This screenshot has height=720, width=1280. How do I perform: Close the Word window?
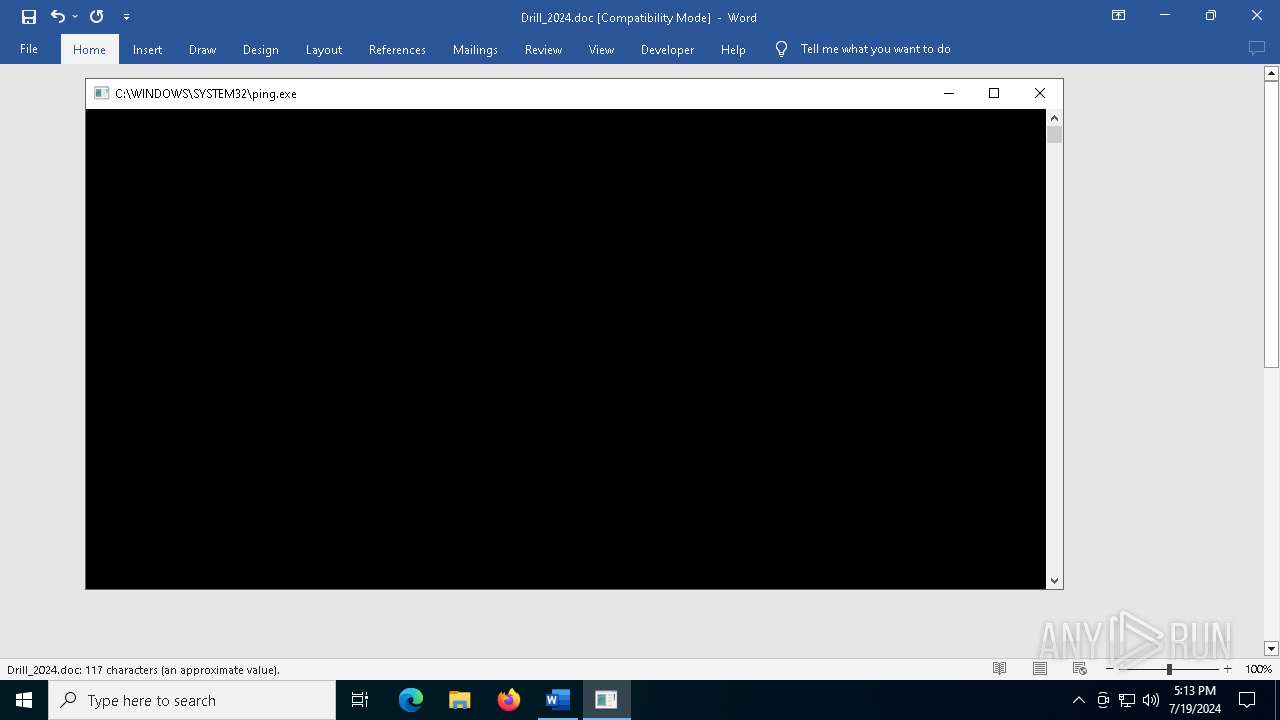coord(1257,16)
